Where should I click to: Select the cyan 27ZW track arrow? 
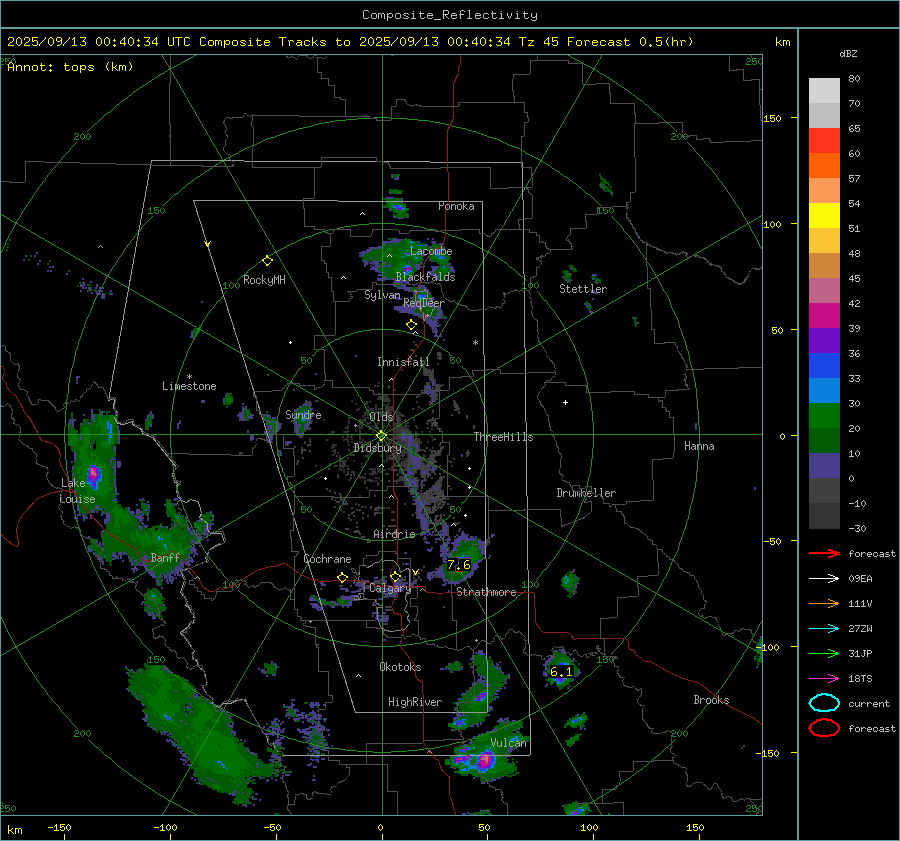824,629
